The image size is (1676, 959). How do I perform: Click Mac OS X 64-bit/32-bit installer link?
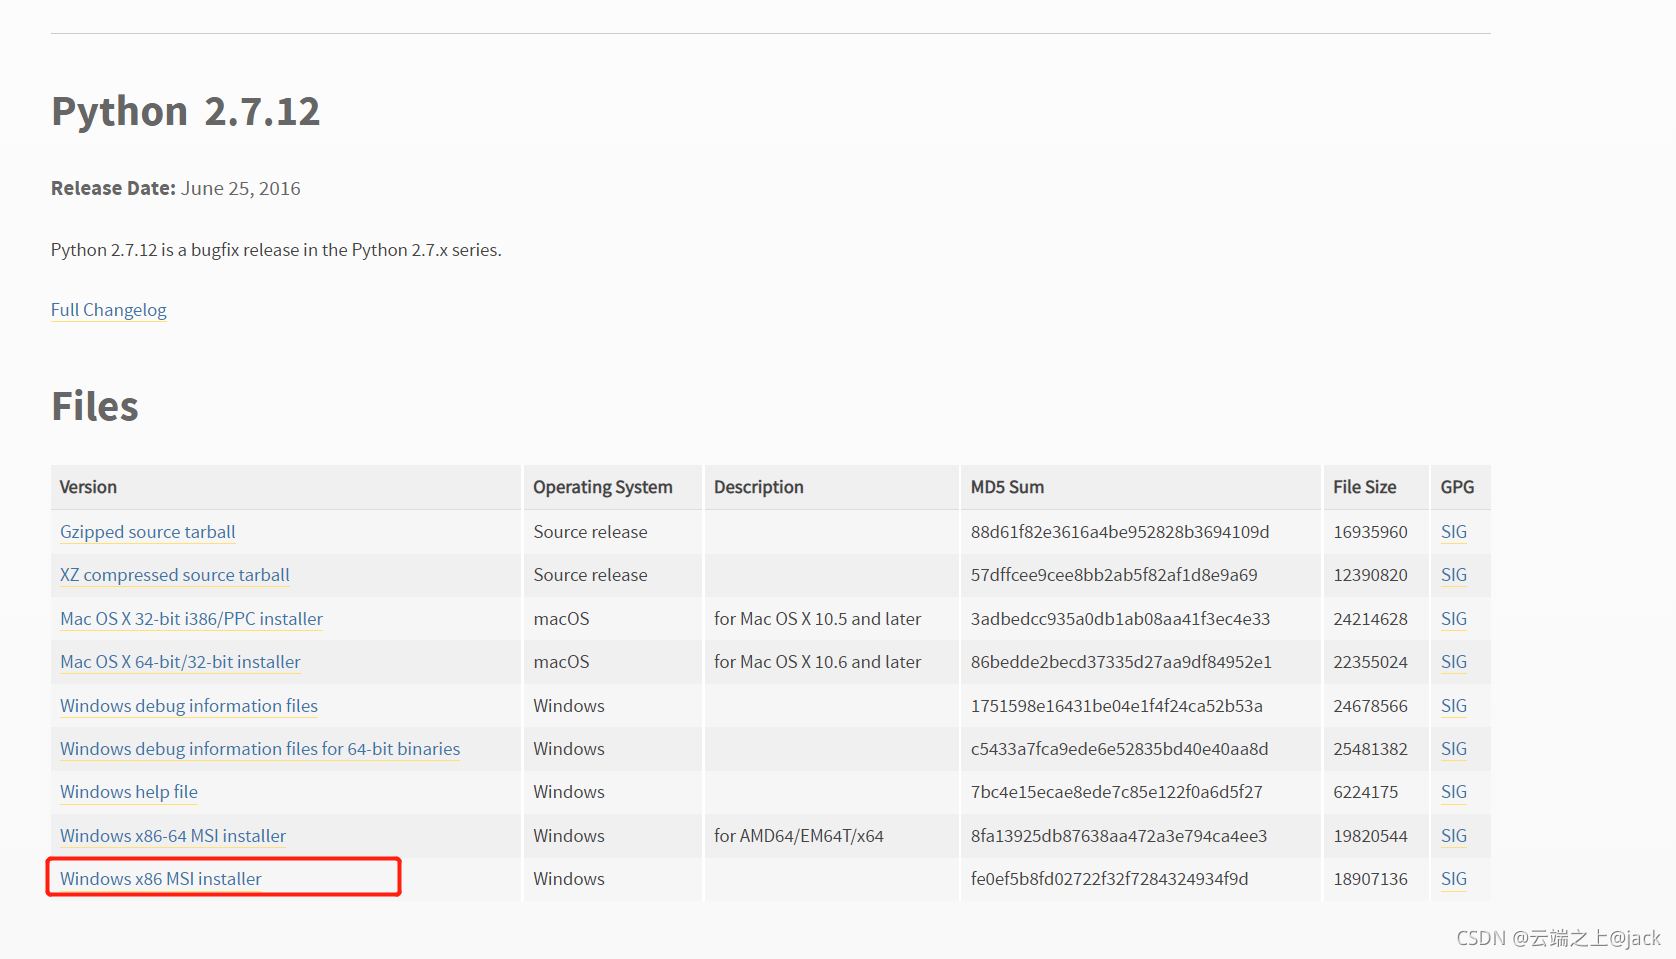(180, 662)
